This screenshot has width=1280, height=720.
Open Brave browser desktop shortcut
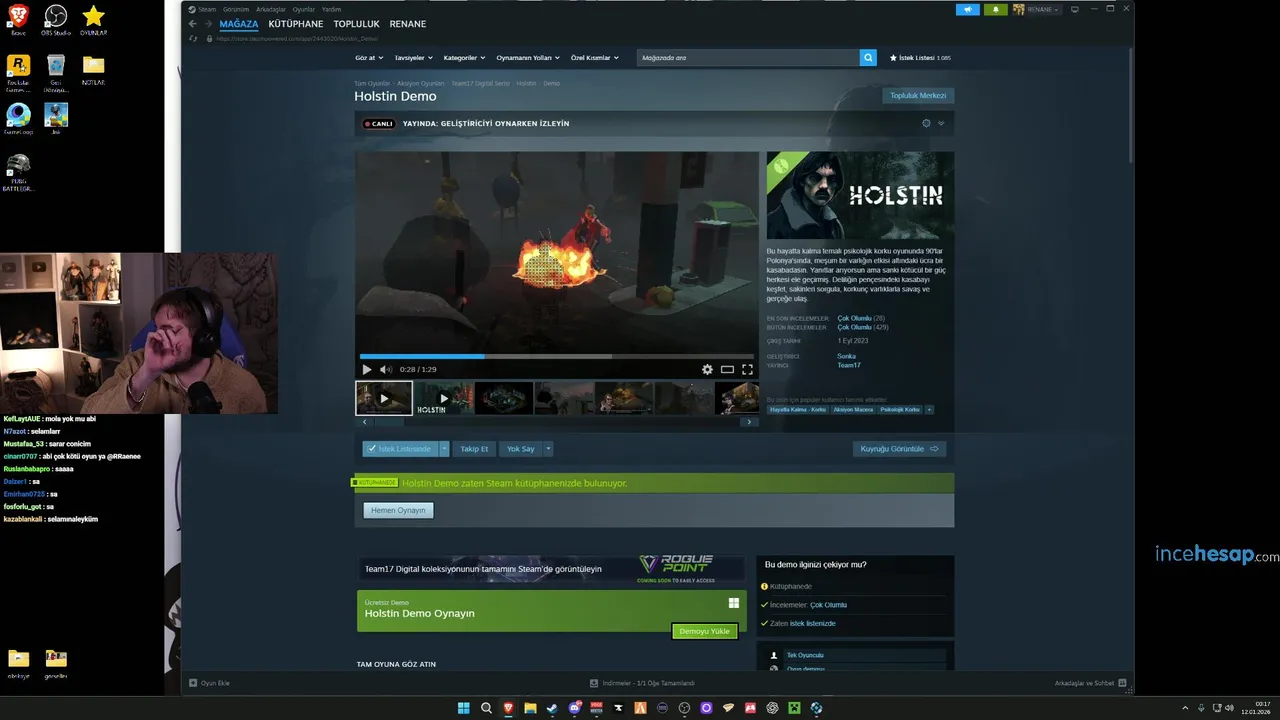click(18, 19)
